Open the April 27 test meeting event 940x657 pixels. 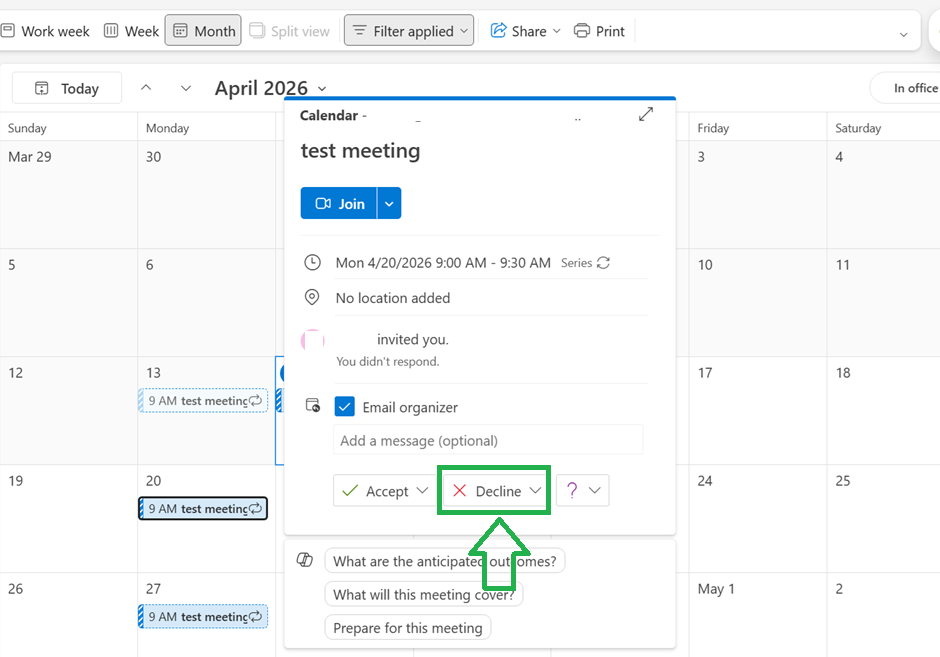[203, 616]
